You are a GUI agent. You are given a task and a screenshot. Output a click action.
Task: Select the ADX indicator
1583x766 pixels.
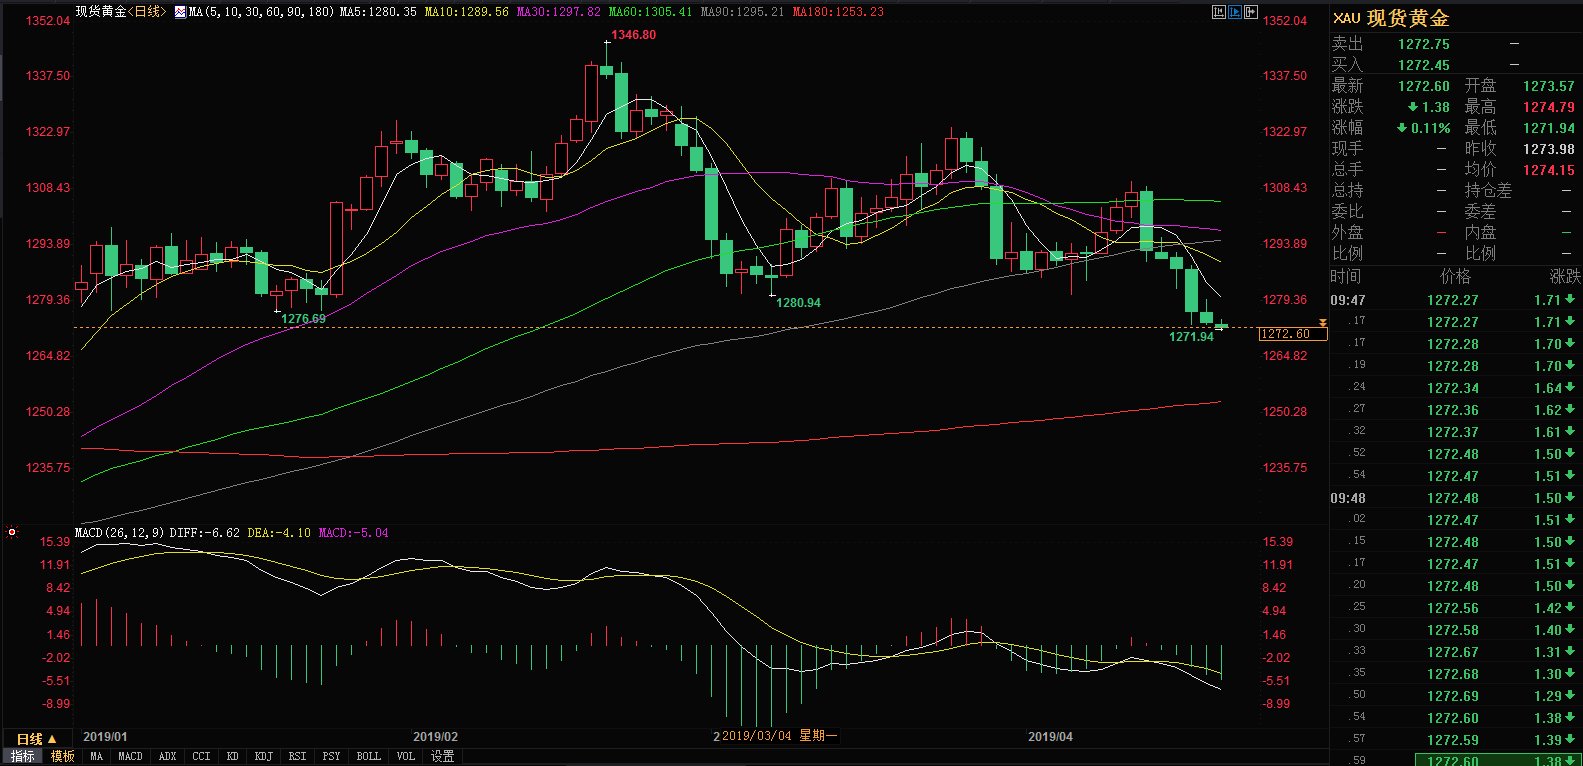coord(167,756)
